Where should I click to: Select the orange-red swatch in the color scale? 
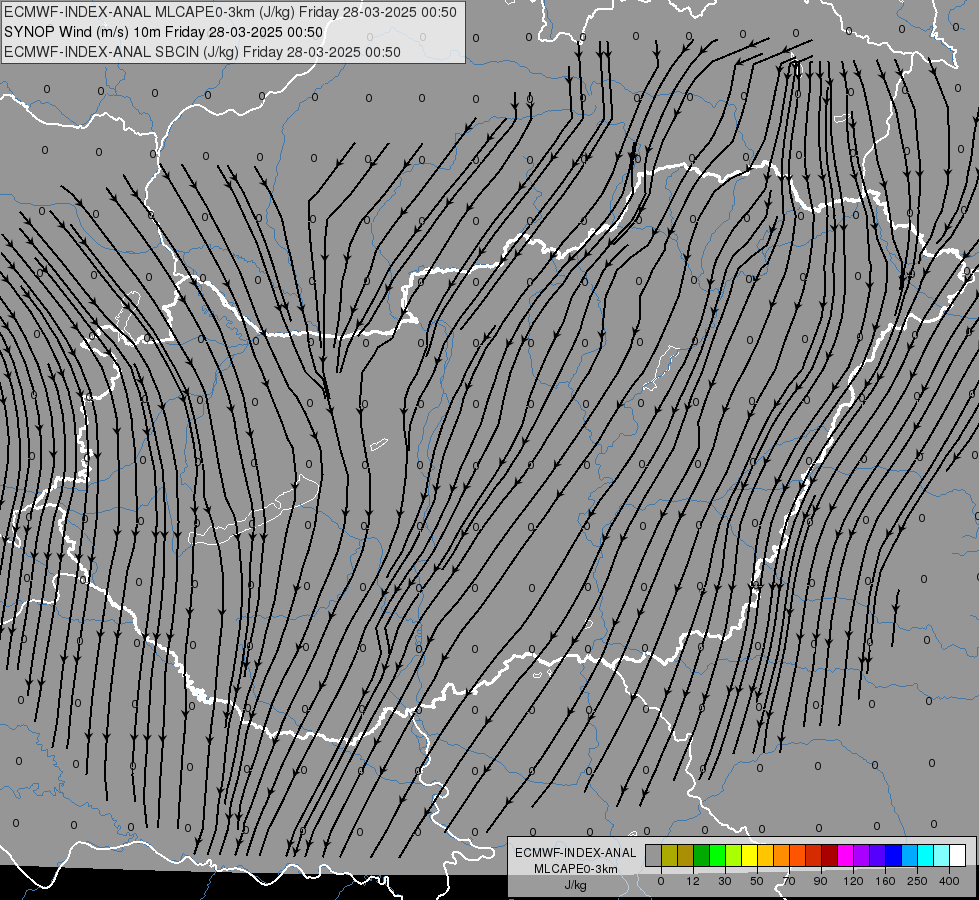click(798, 855)
